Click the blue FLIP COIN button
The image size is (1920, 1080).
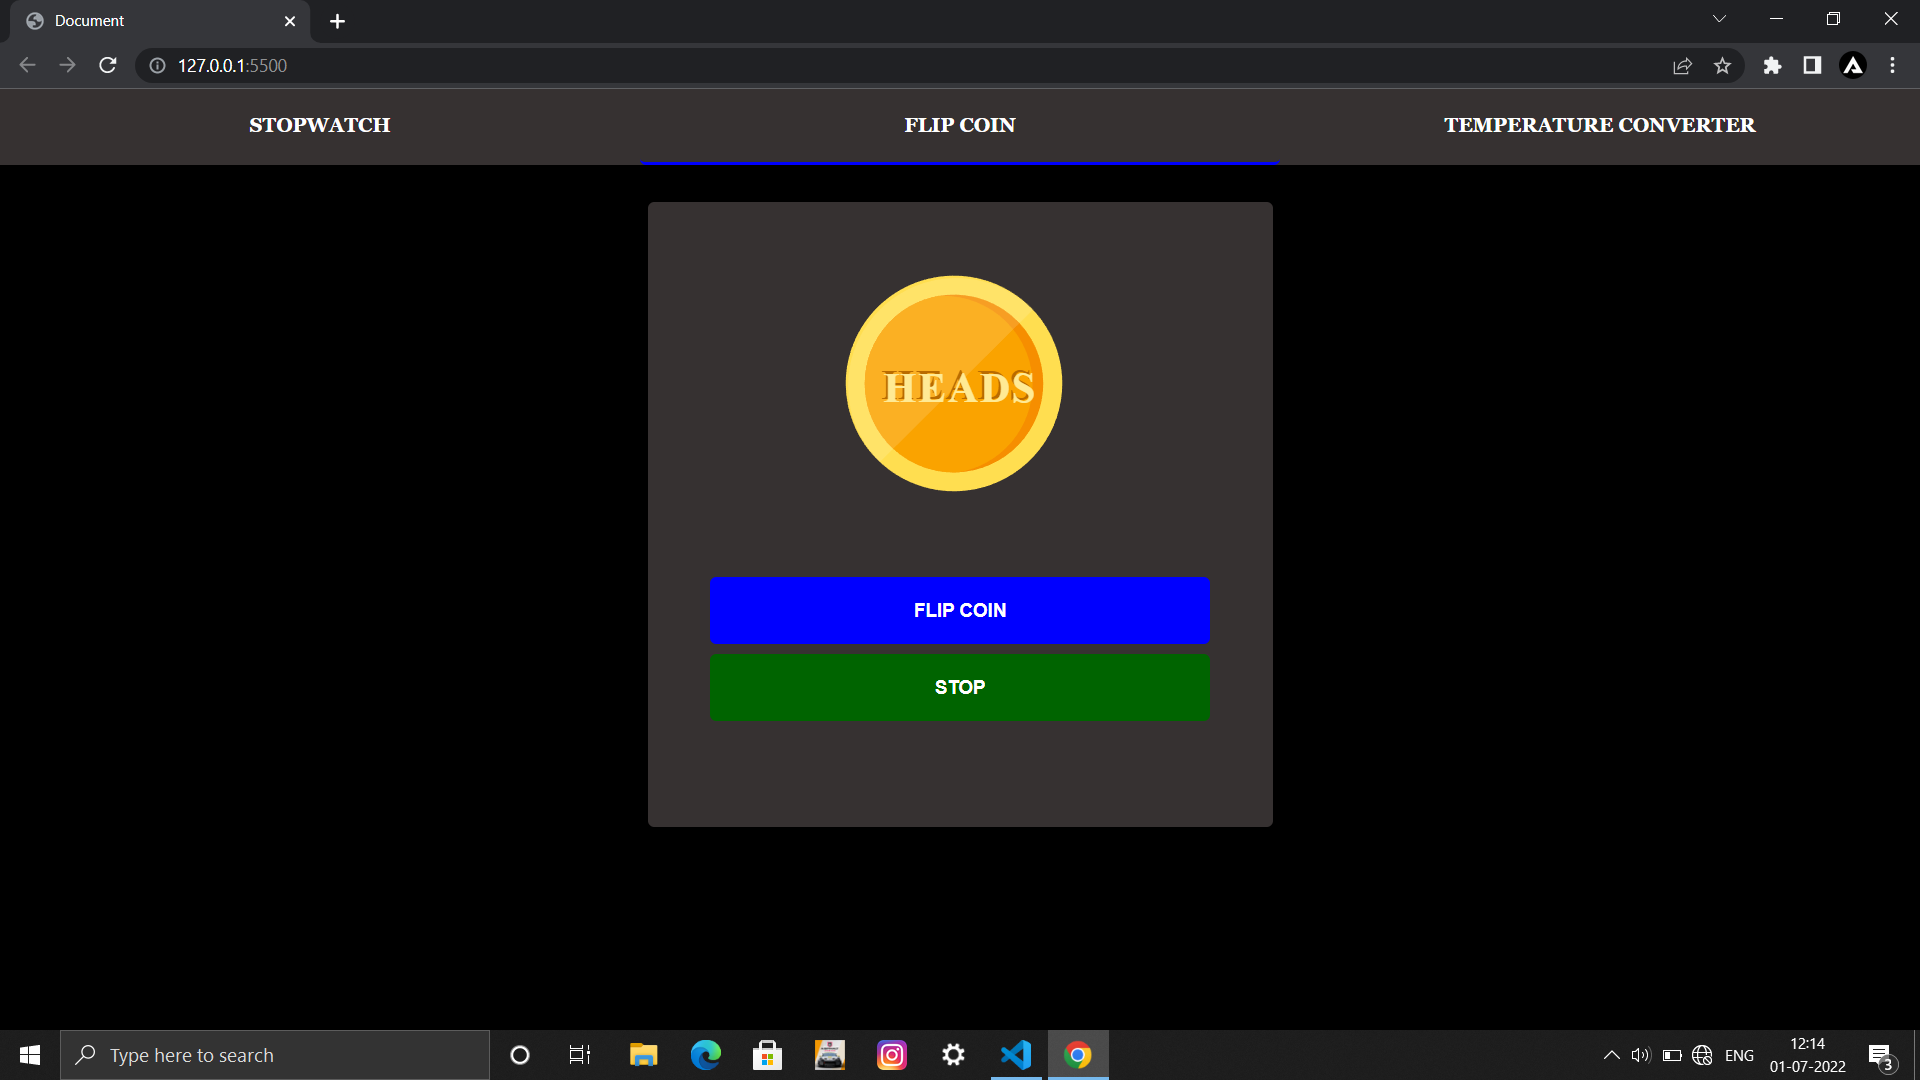[960, 610]
